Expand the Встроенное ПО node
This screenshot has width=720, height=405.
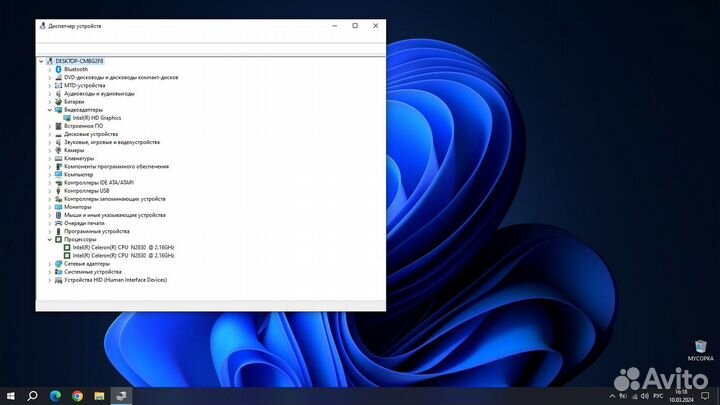click(x=50, y=126)
